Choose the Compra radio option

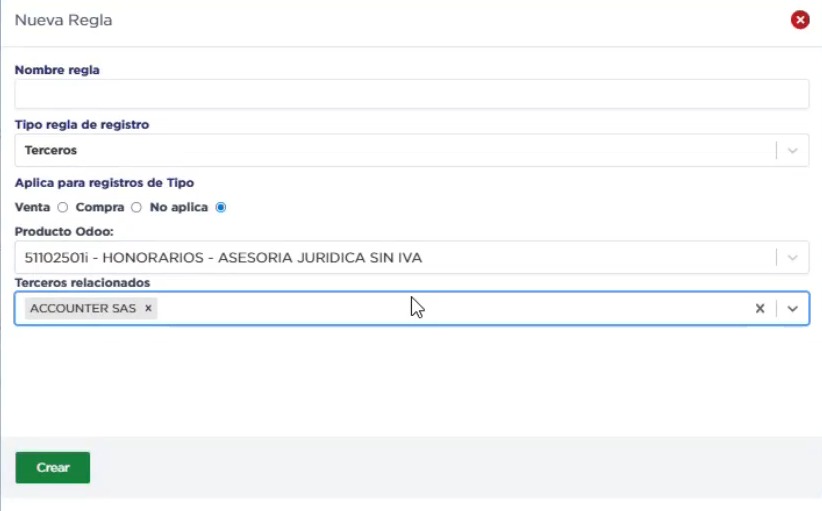point(136,208)
